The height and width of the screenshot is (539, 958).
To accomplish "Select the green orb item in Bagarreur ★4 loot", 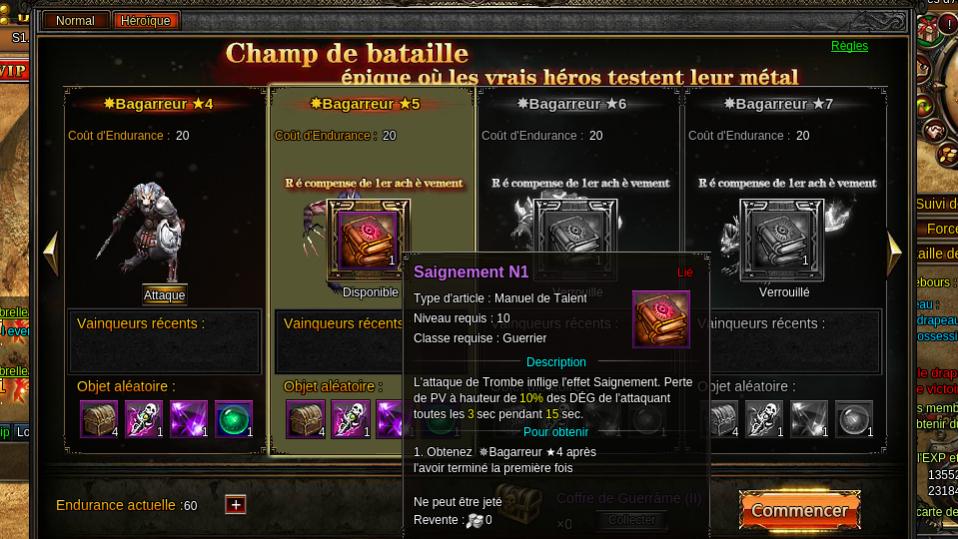I will point(233,419).
